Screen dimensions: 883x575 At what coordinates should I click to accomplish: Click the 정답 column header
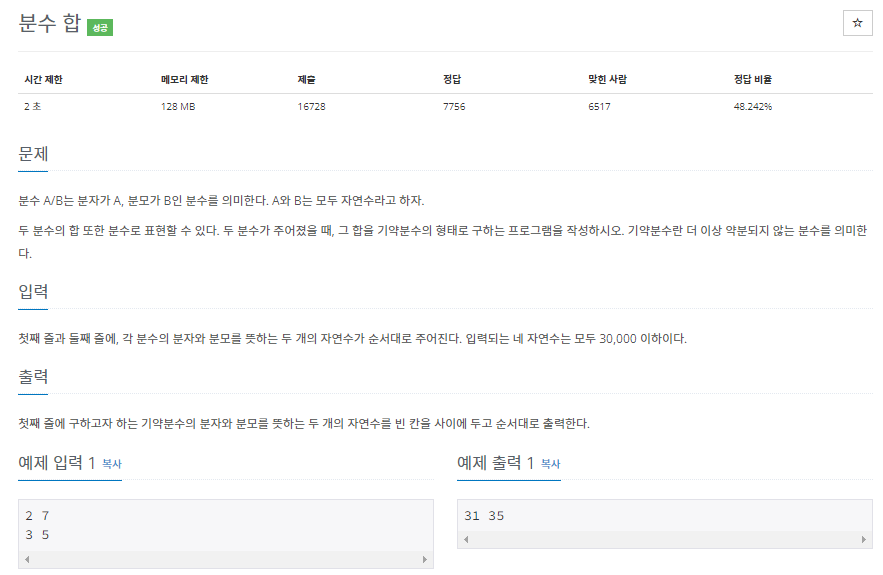(x=452, y=79)
